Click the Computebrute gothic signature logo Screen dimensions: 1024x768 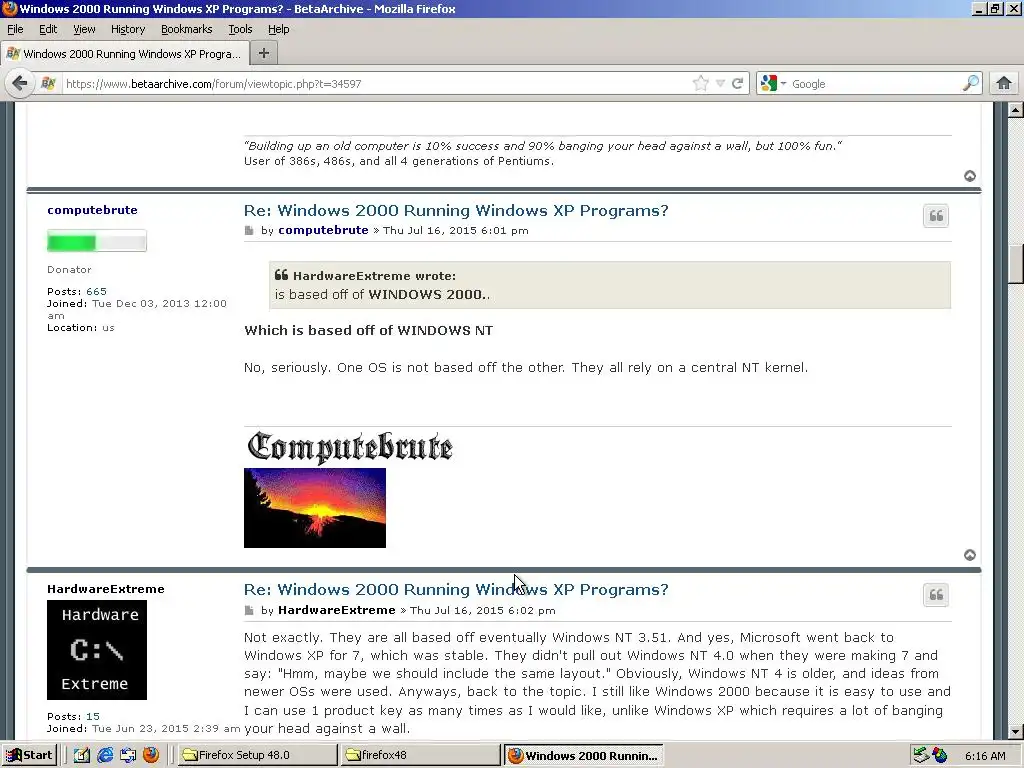[x=349, y=447]
